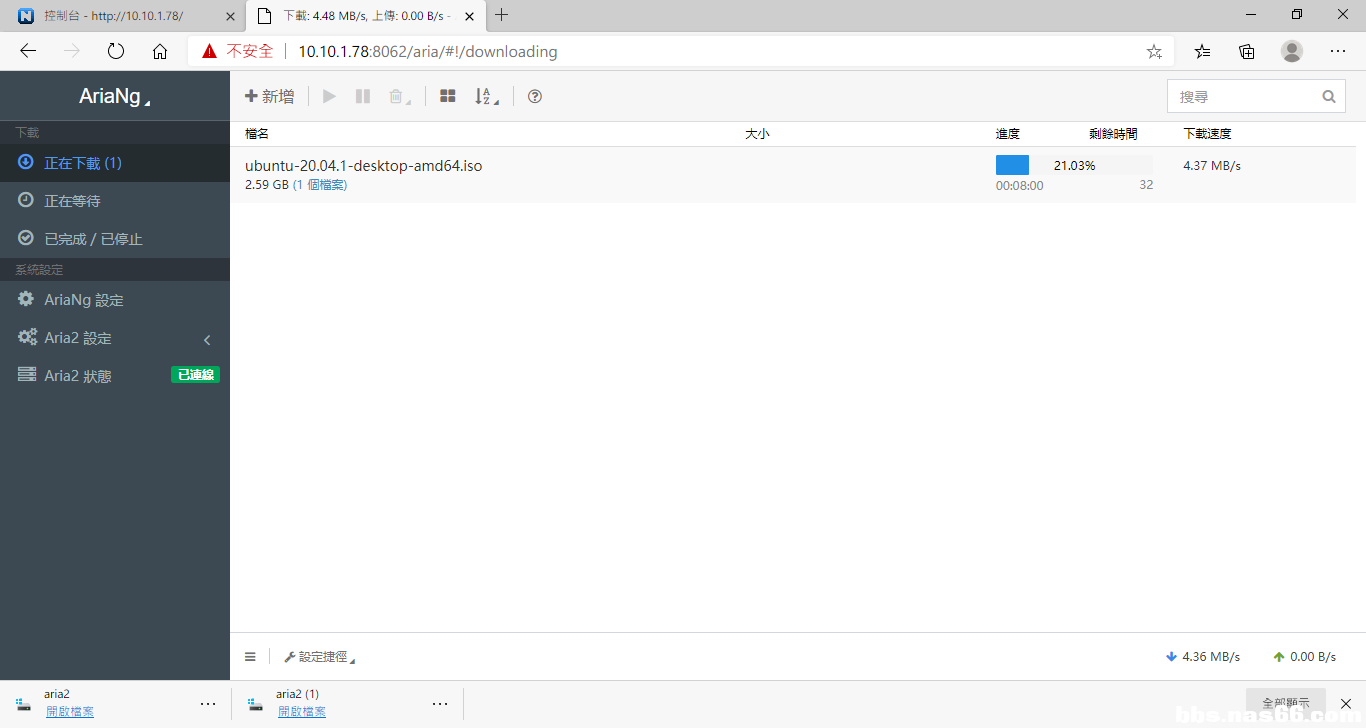The width and height of the screenshot is (1366, 728).
Task: Click the global upload speed indicator
Action: pyautogui.click(x=1304, y=657)
